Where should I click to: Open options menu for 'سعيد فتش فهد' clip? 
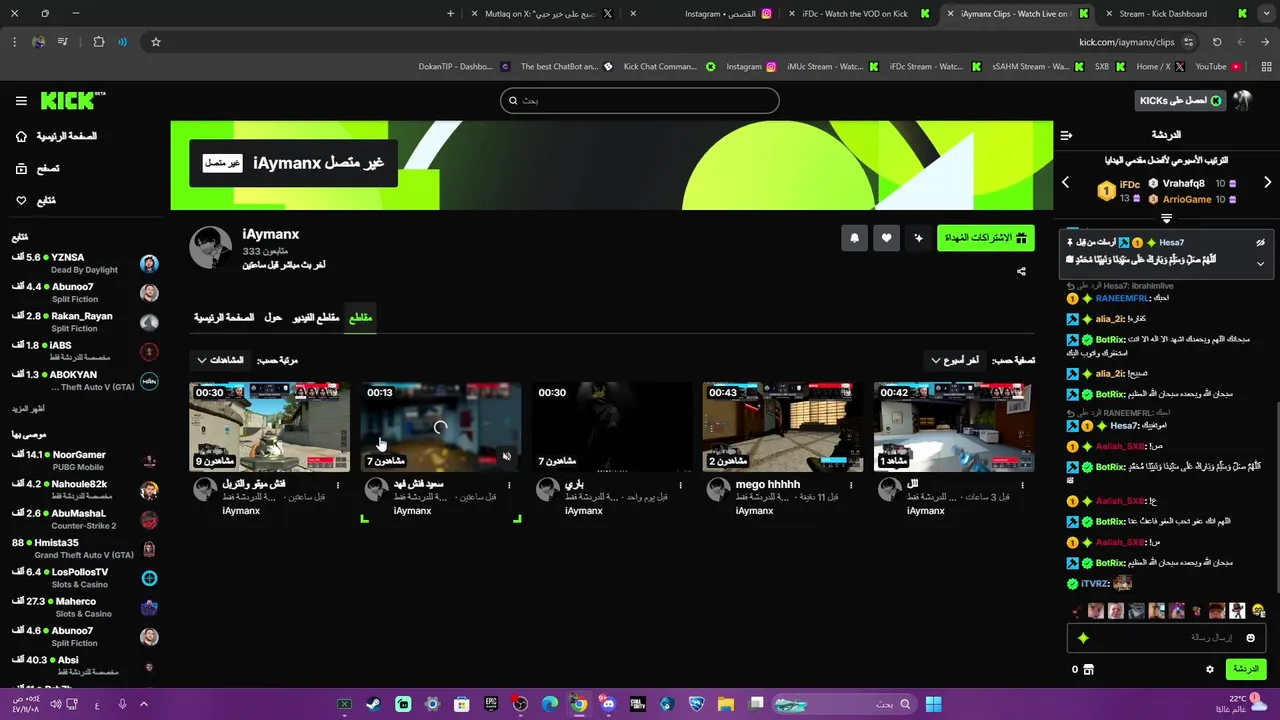tap(509, 485)
